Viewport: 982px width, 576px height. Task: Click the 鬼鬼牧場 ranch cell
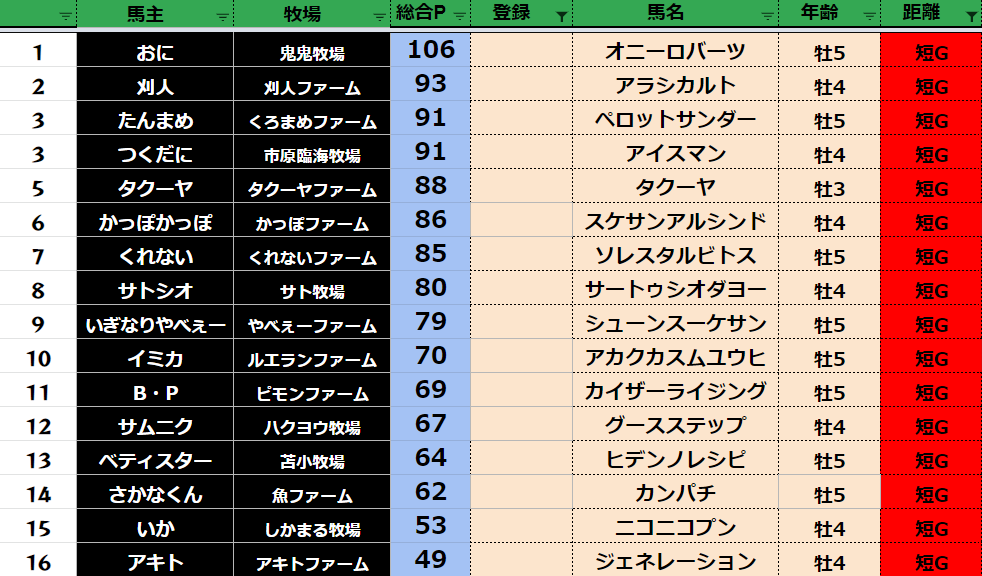(311, 54)
